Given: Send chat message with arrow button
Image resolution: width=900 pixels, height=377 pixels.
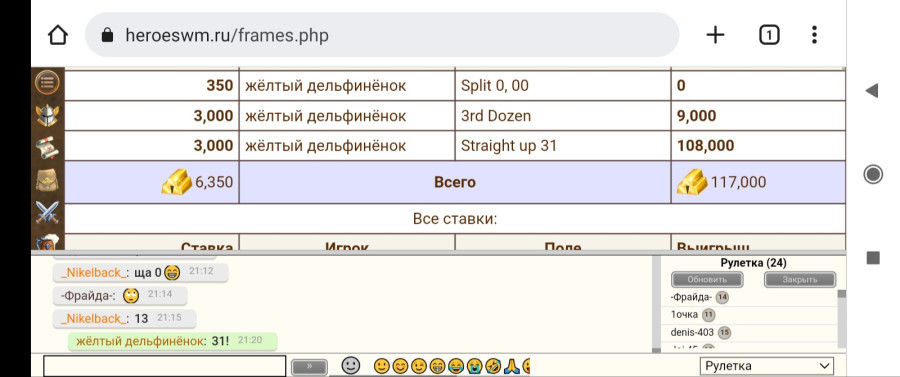Looking at the screenshot, I should click(309, 367).
